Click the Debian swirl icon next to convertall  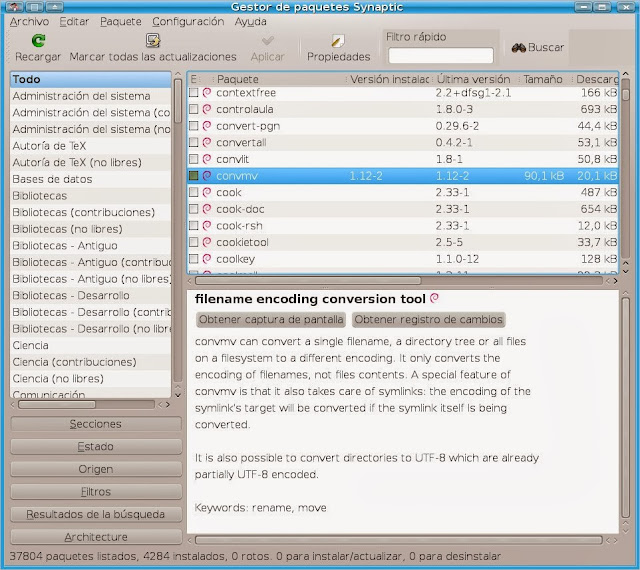coord(207,142)
